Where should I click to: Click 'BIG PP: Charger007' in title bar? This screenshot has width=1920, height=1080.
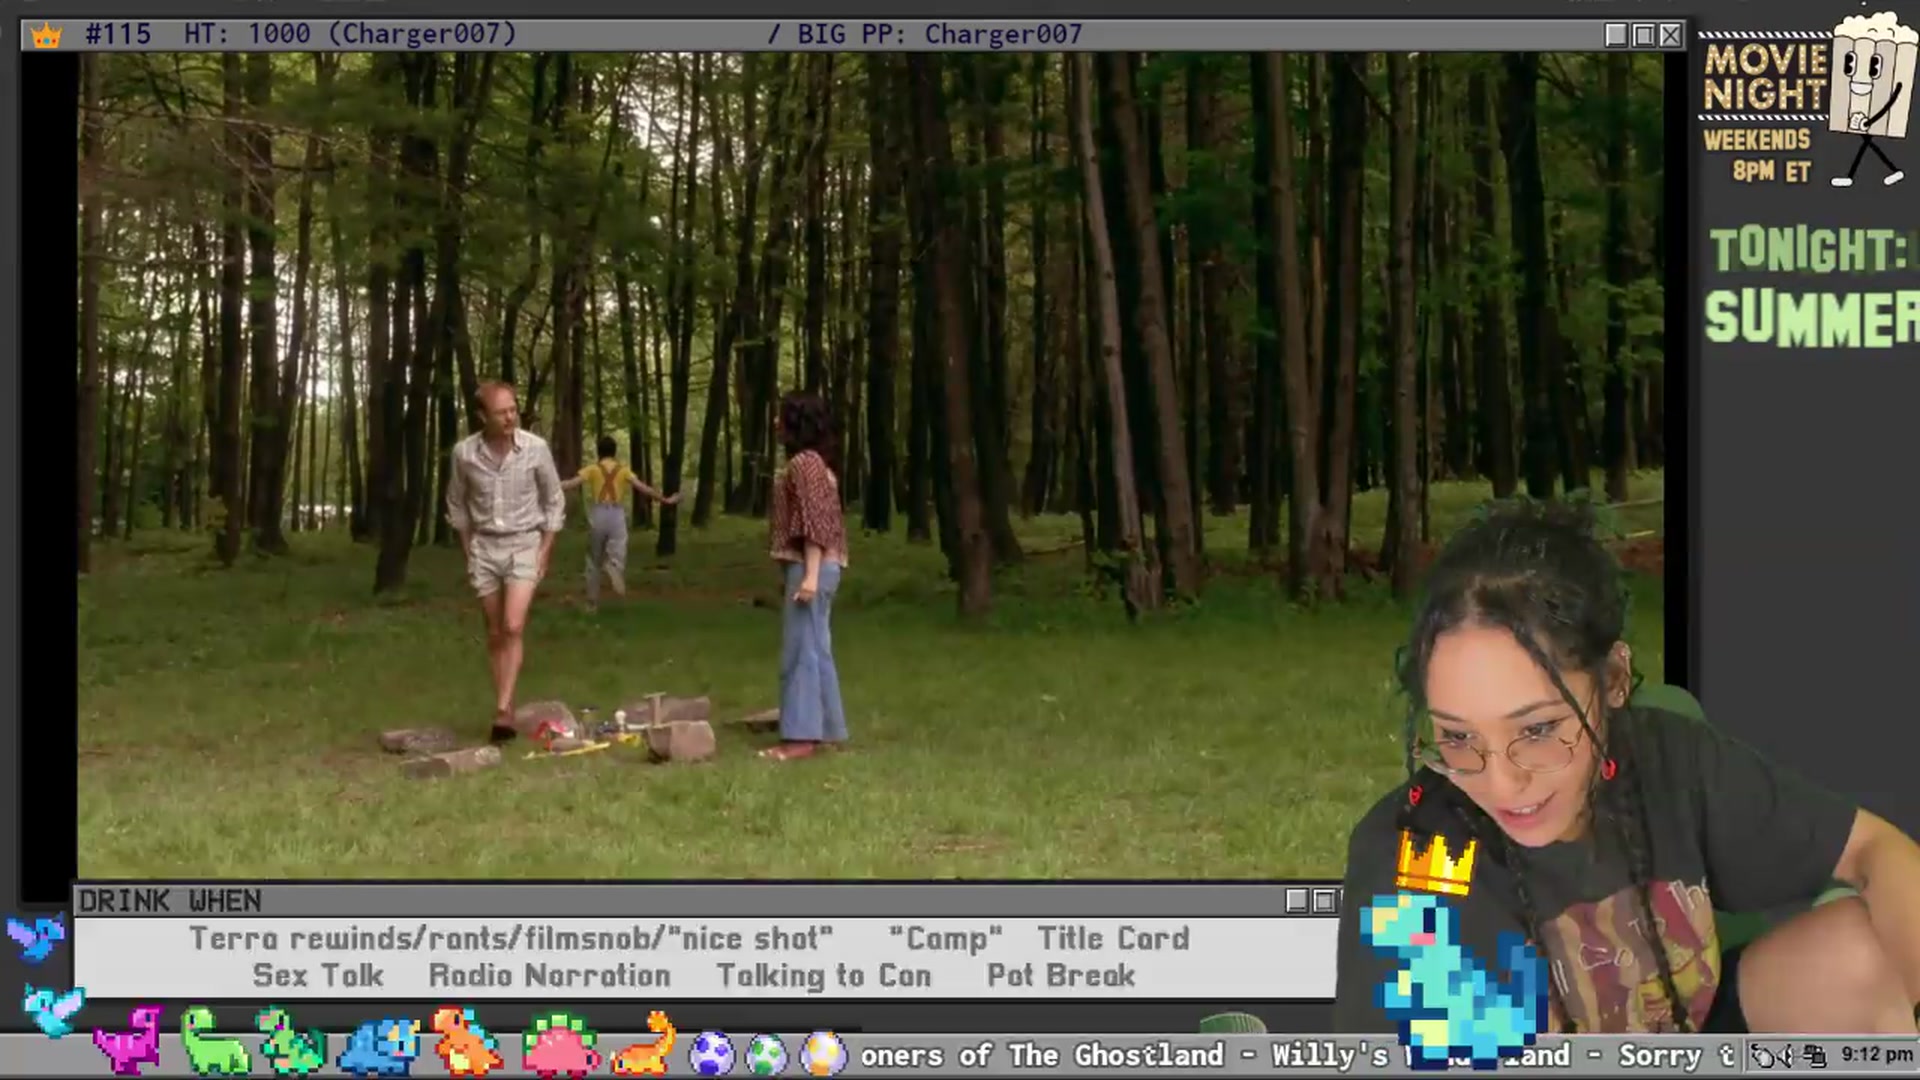tap(940, 34)
